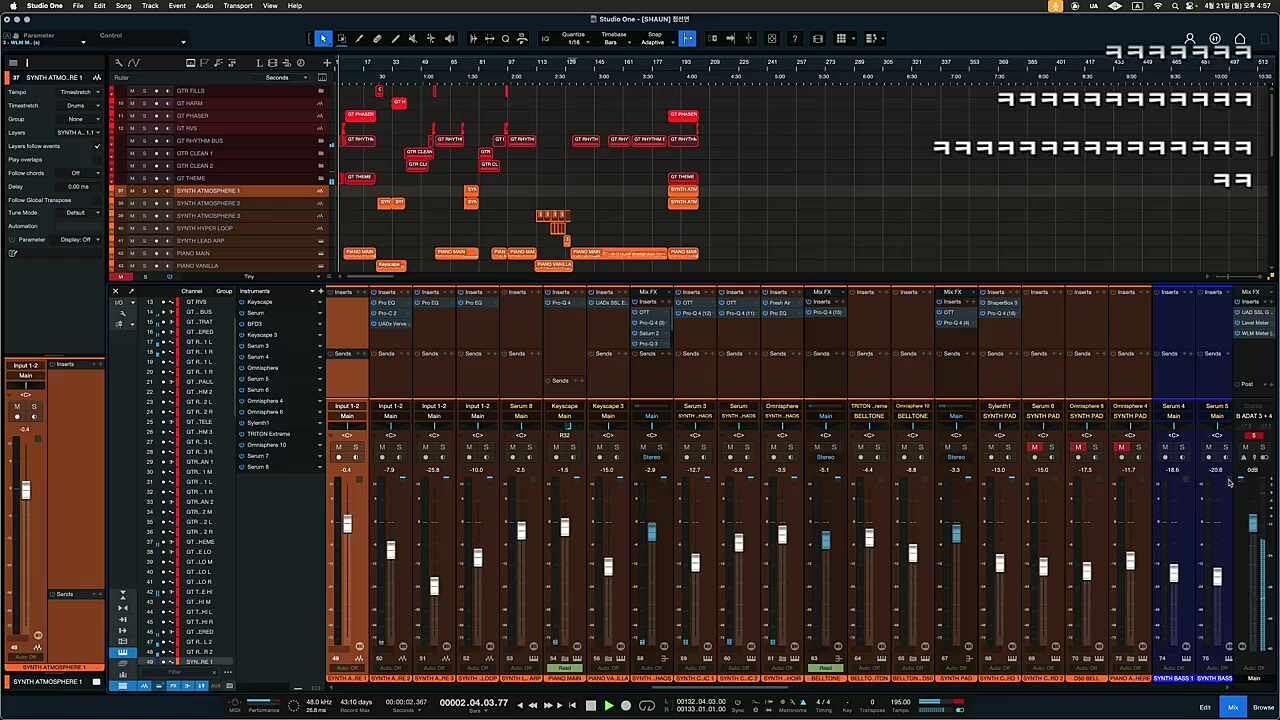Open the Follow chords Off dropdown
The width and height of the screenshot is (1280, 720).
pyautogui.click(x=81, y=173)
